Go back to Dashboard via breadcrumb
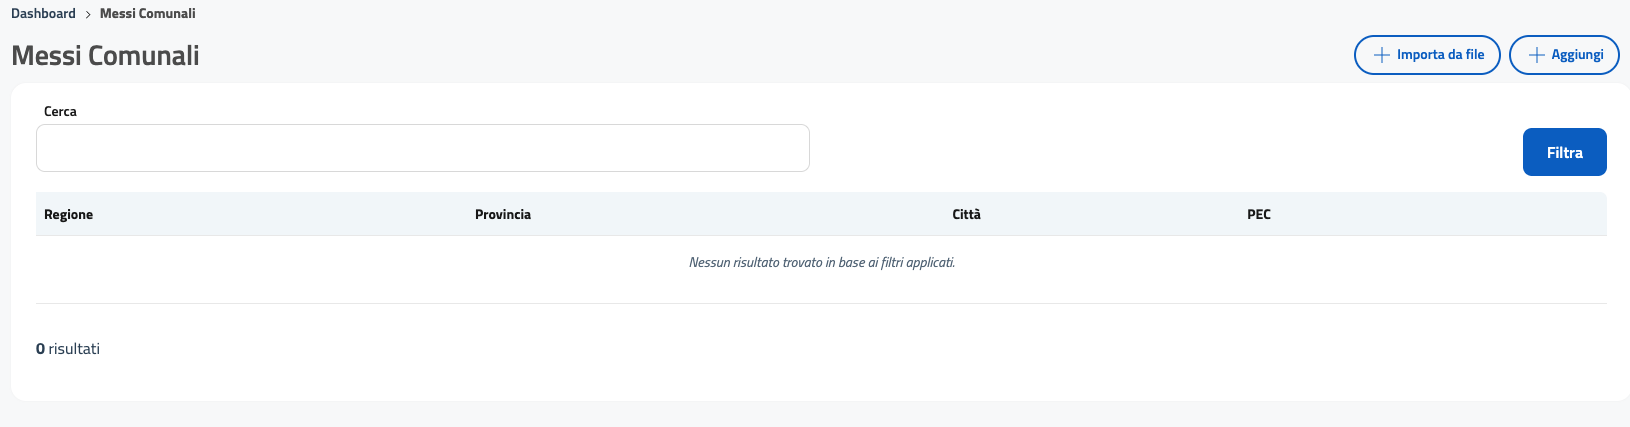This screenshot has width=1630, height=427. 43,14
